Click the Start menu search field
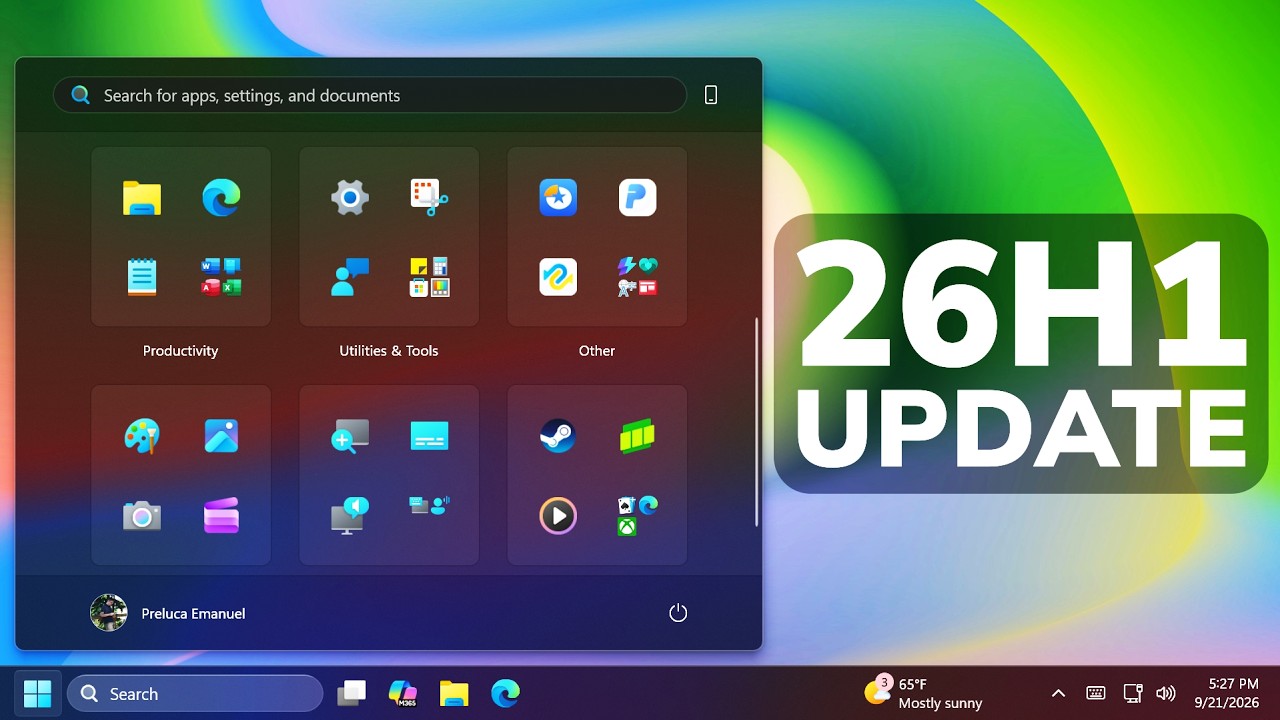Image resolution: width=1280 pixels, height=720 pixels. 370,95
